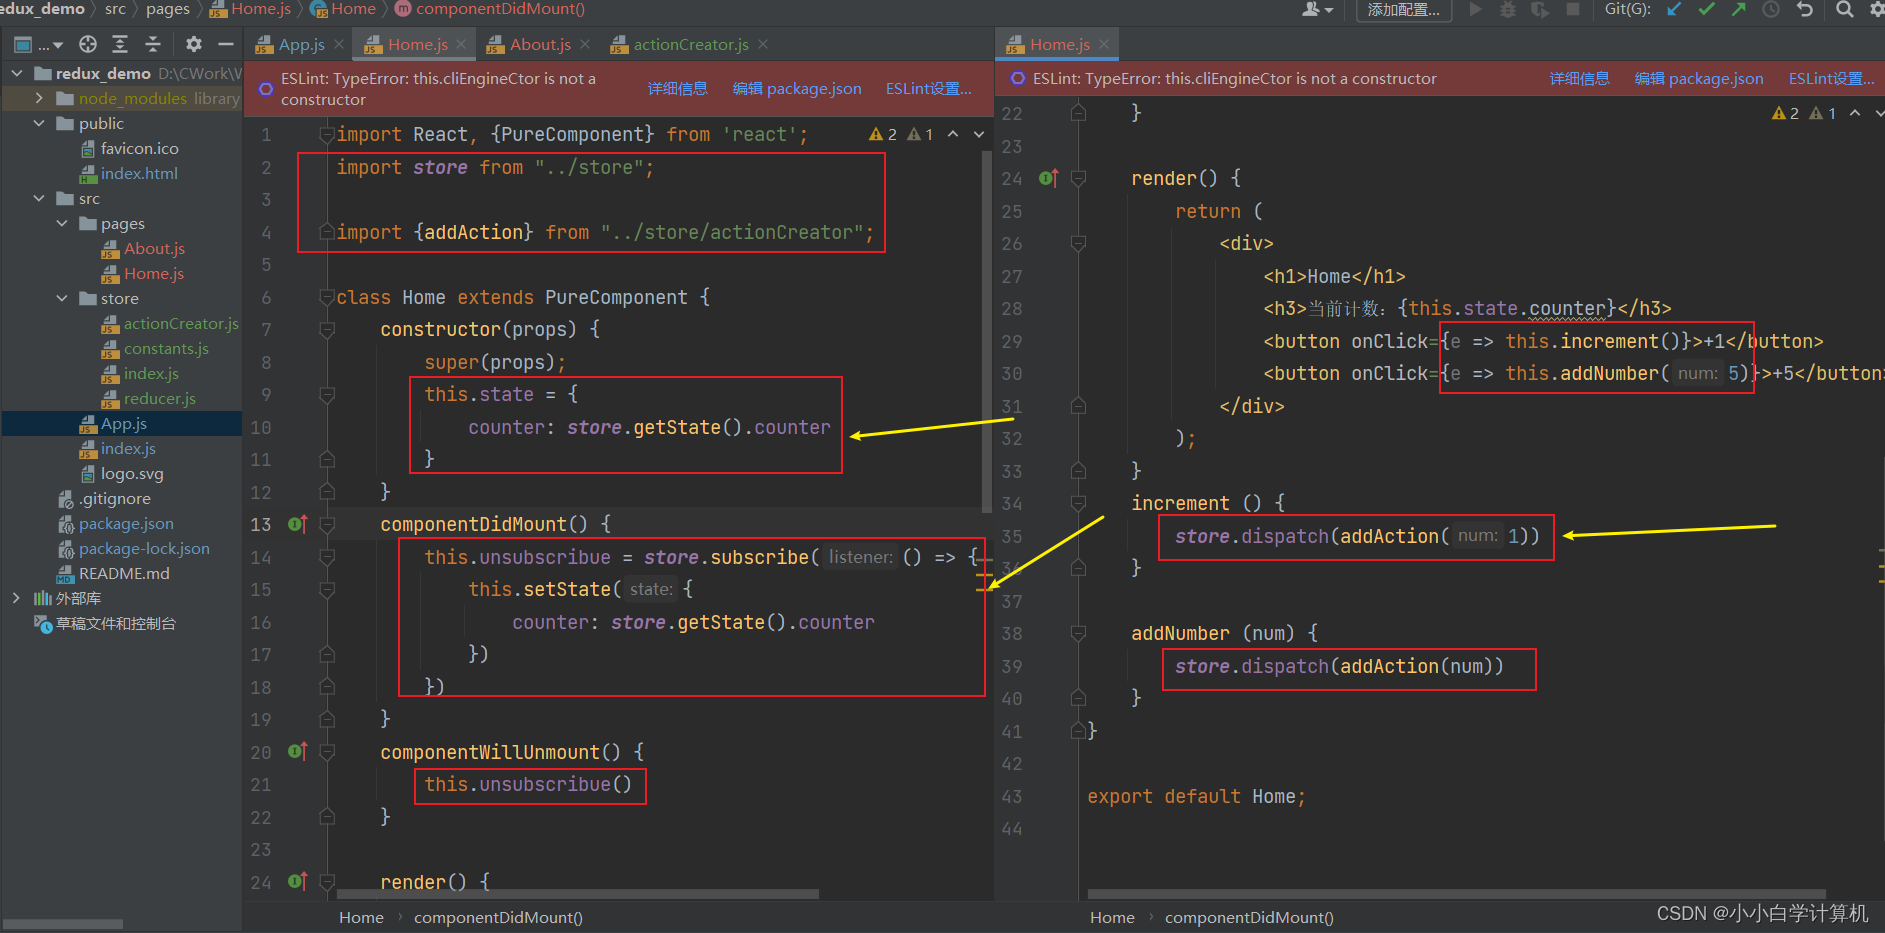The image size is (1885, 933).
Task: Click the Add Configuration button
Action: pos(1404,10)
